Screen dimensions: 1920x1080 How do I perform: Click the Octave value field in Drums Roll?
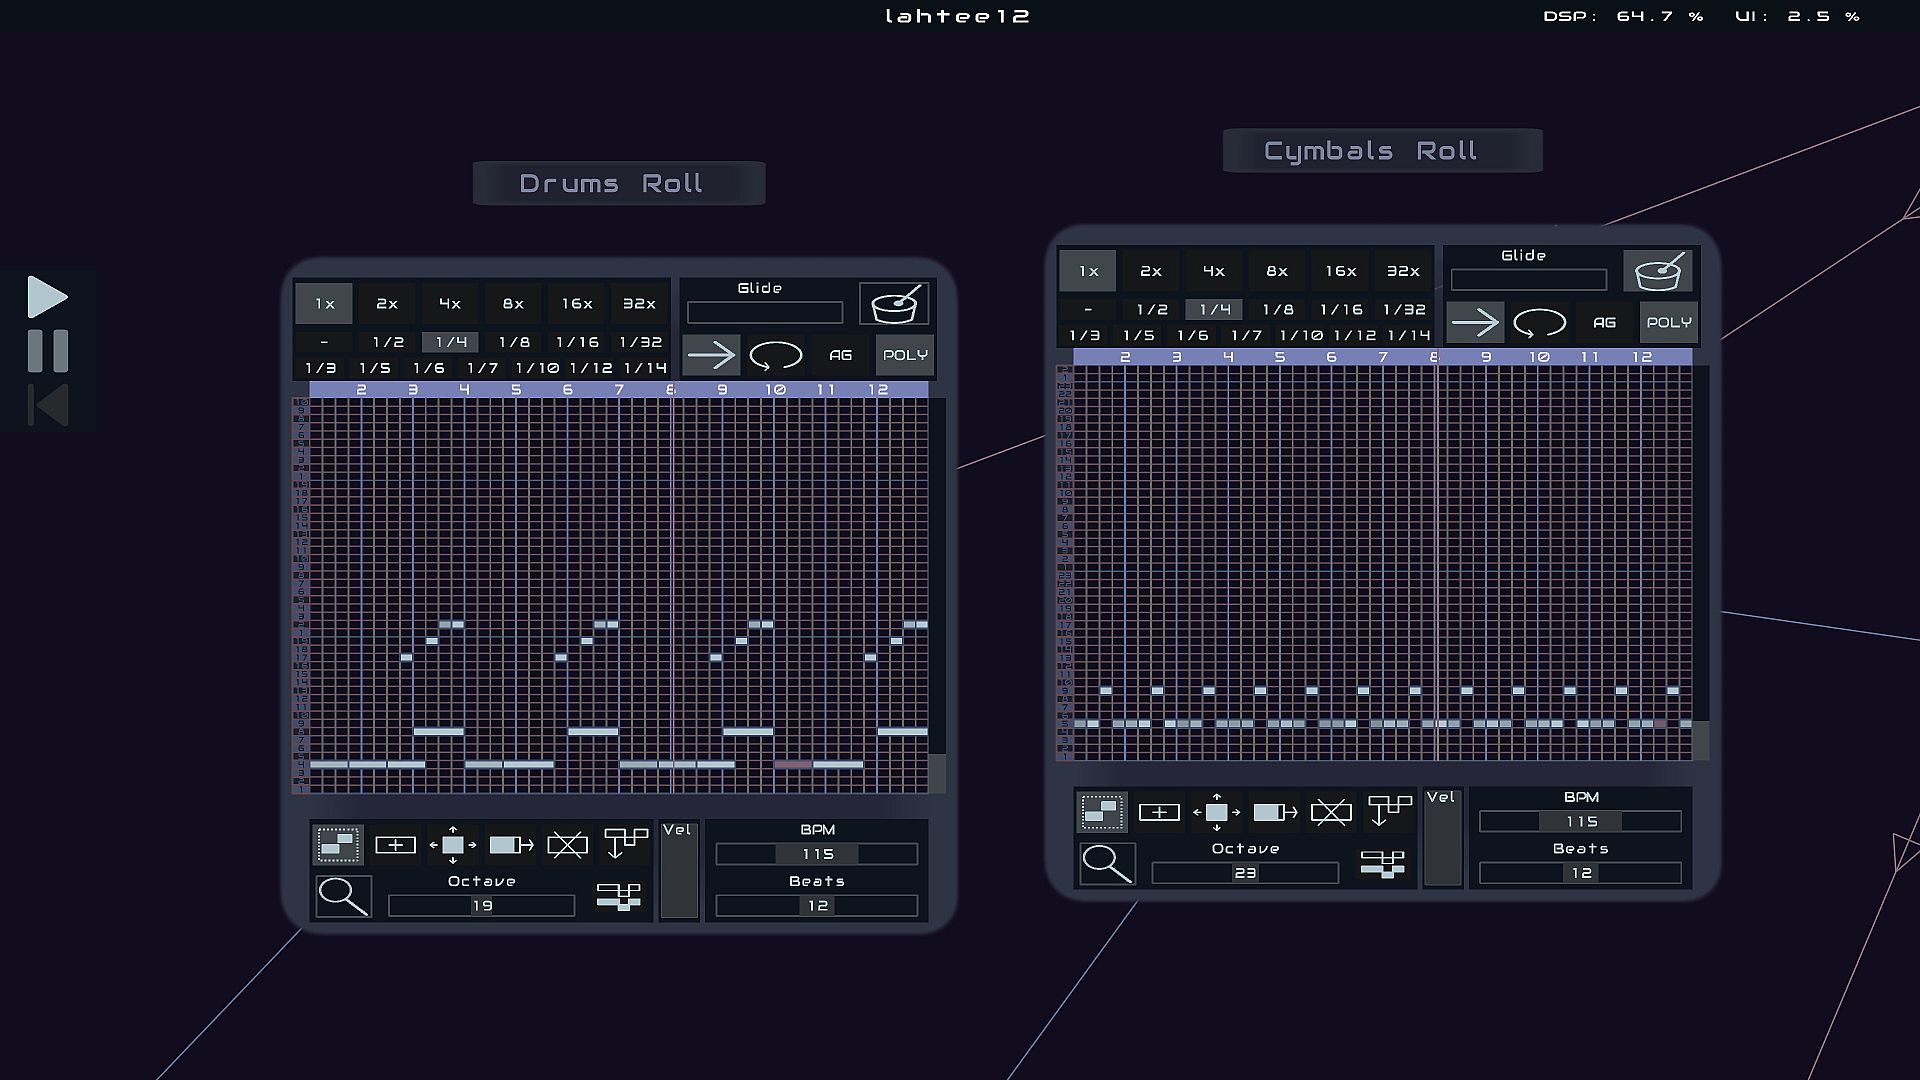482,906
